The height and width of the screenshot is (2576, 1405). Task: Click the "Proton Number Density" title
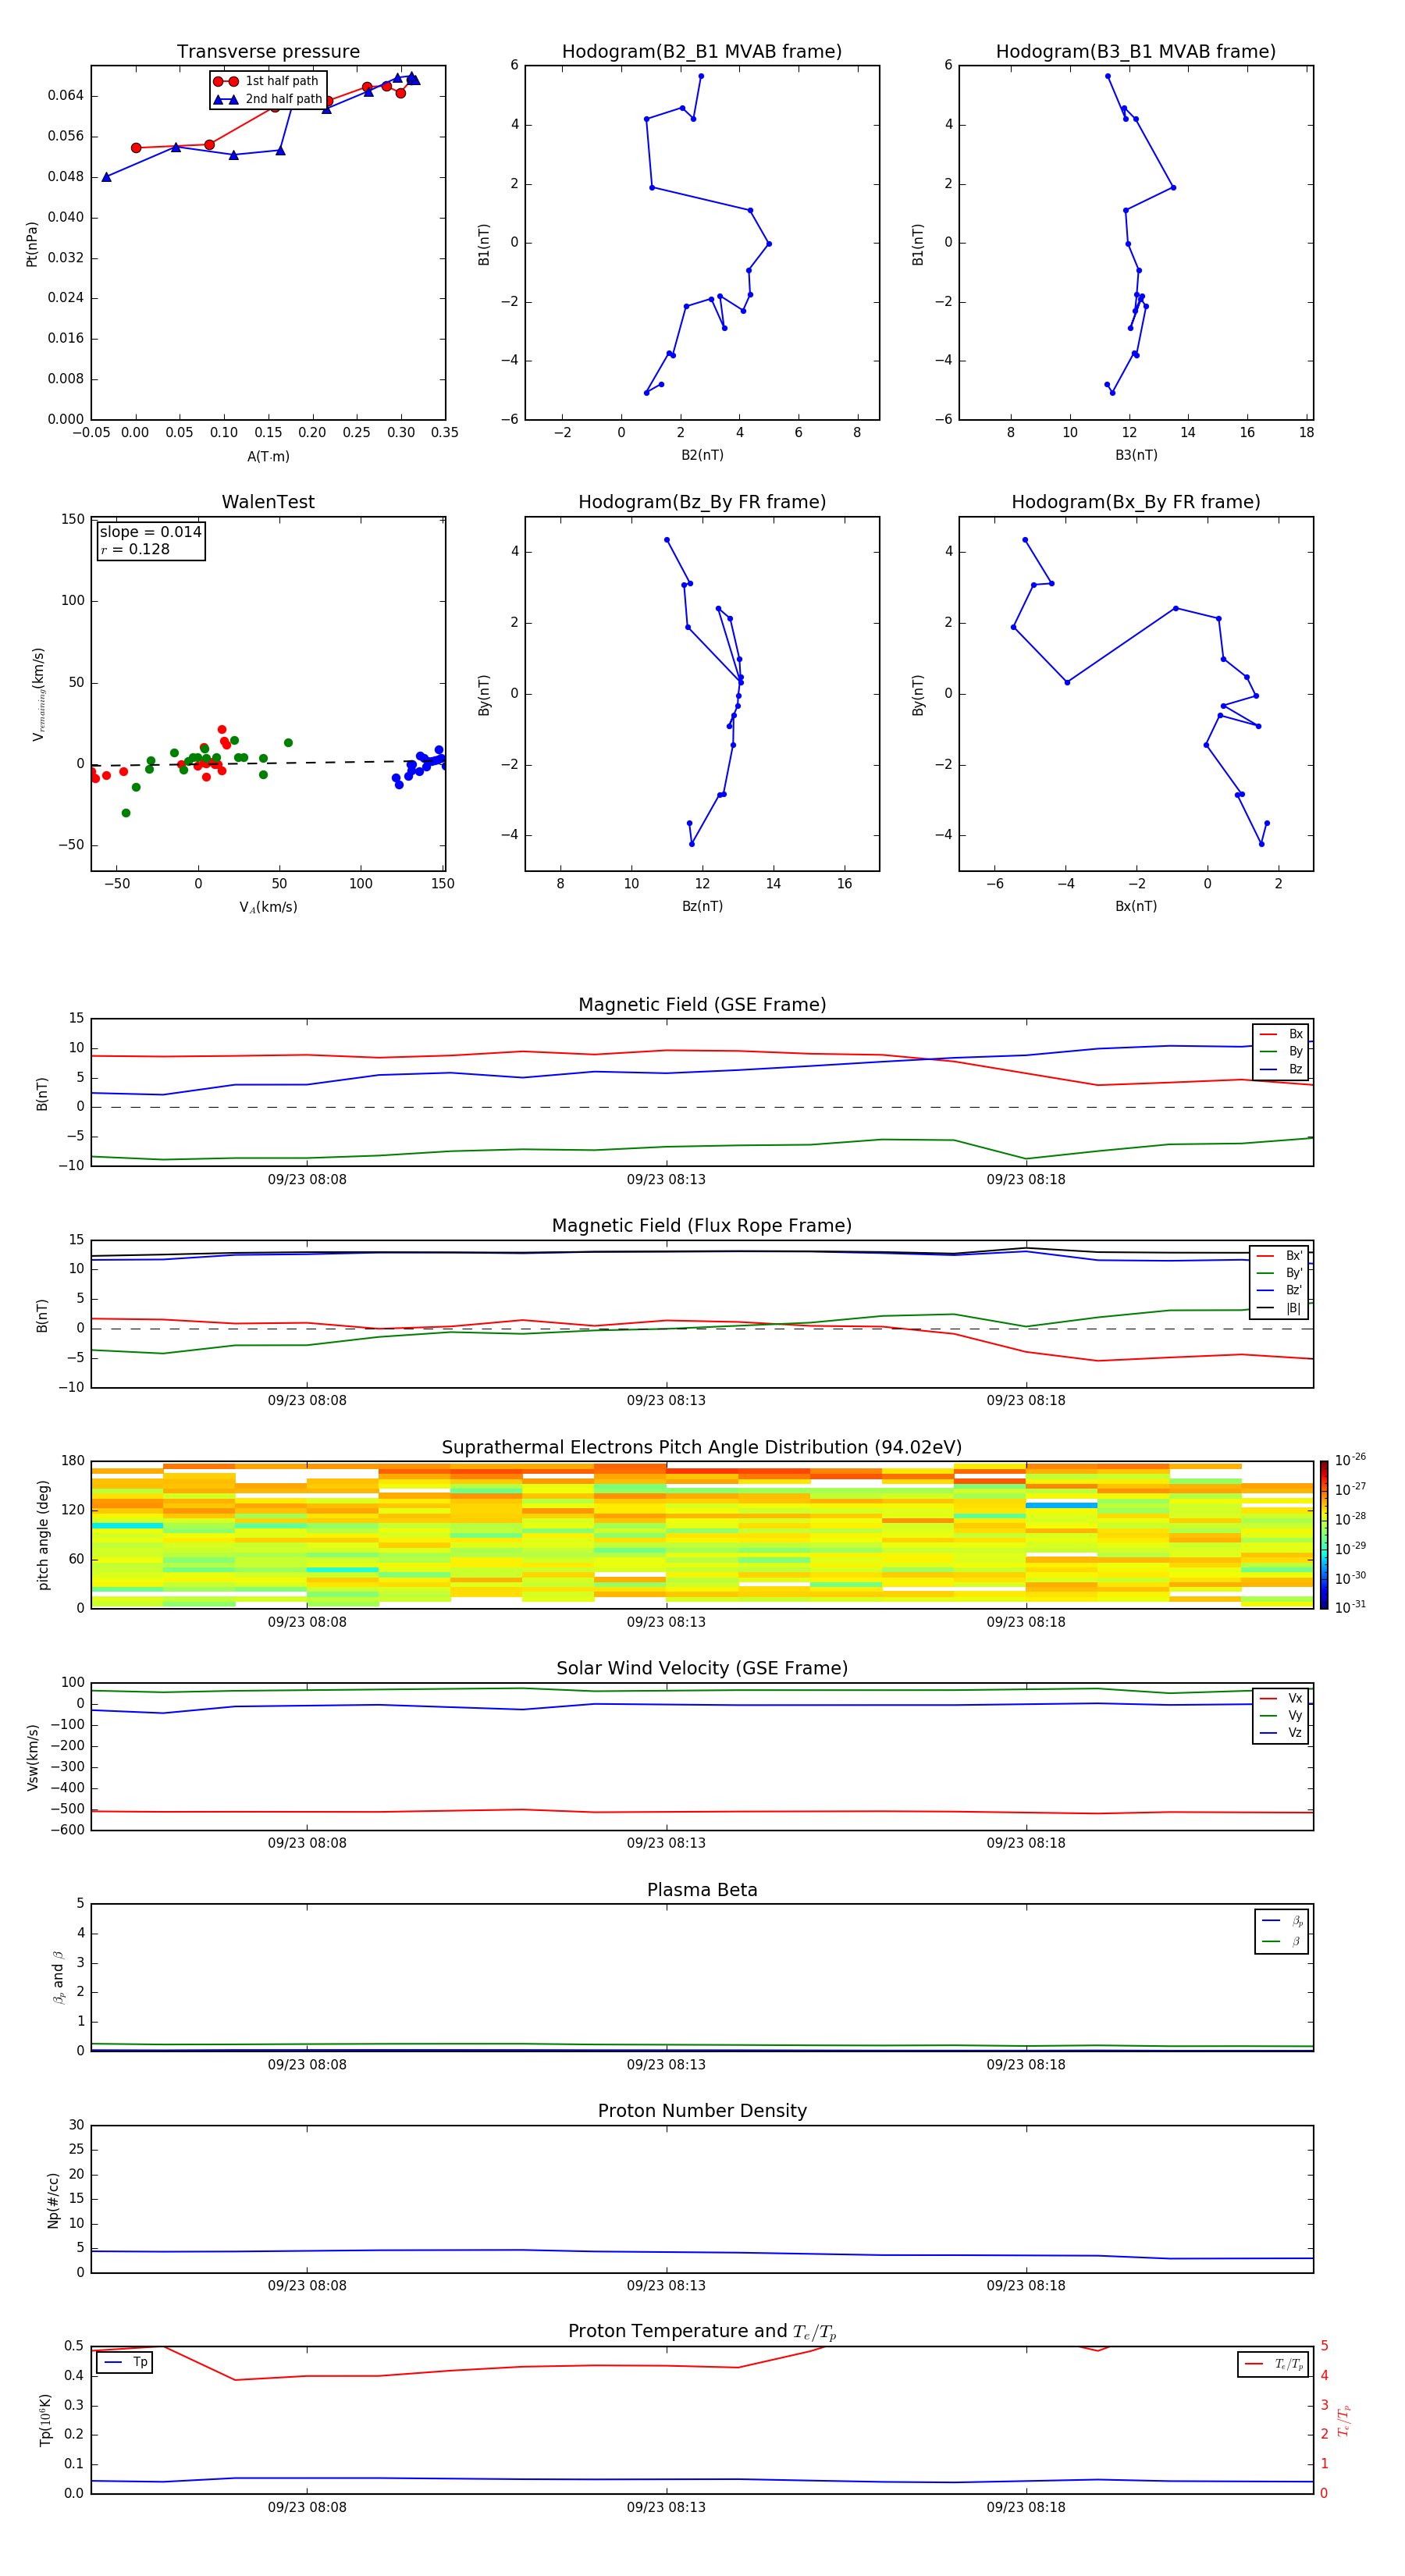pyautogui.click(x=702, y=2111)
